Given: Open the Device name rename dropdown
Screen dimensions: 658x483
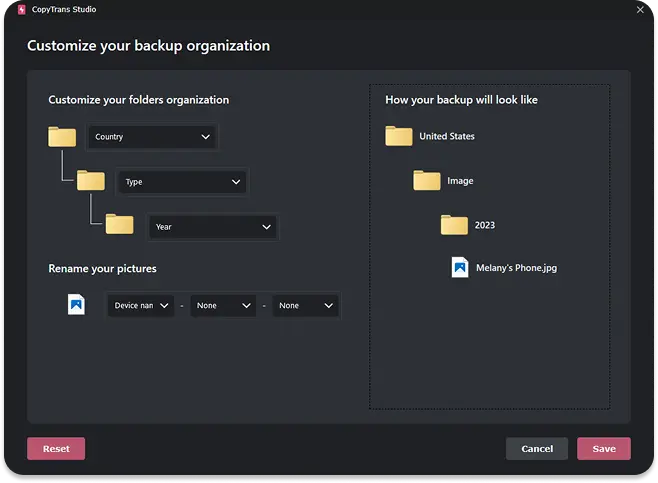Looking at the screenshot, I should pyautogui.click(x=141, y=305).
